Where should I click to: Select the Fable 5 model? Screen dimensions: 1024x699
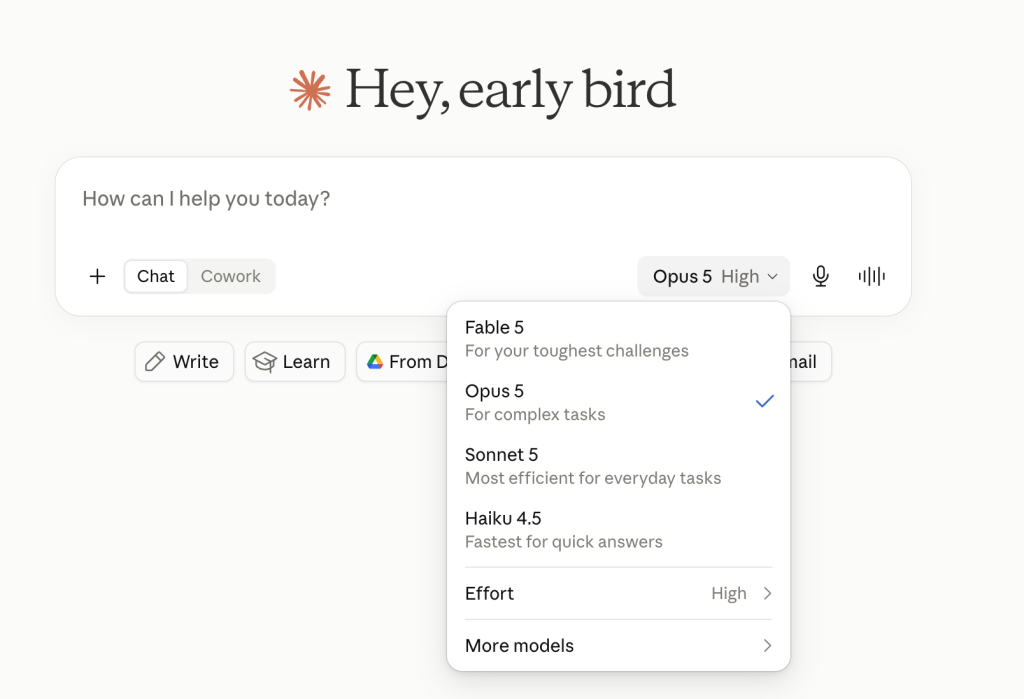tap(618, 339)
